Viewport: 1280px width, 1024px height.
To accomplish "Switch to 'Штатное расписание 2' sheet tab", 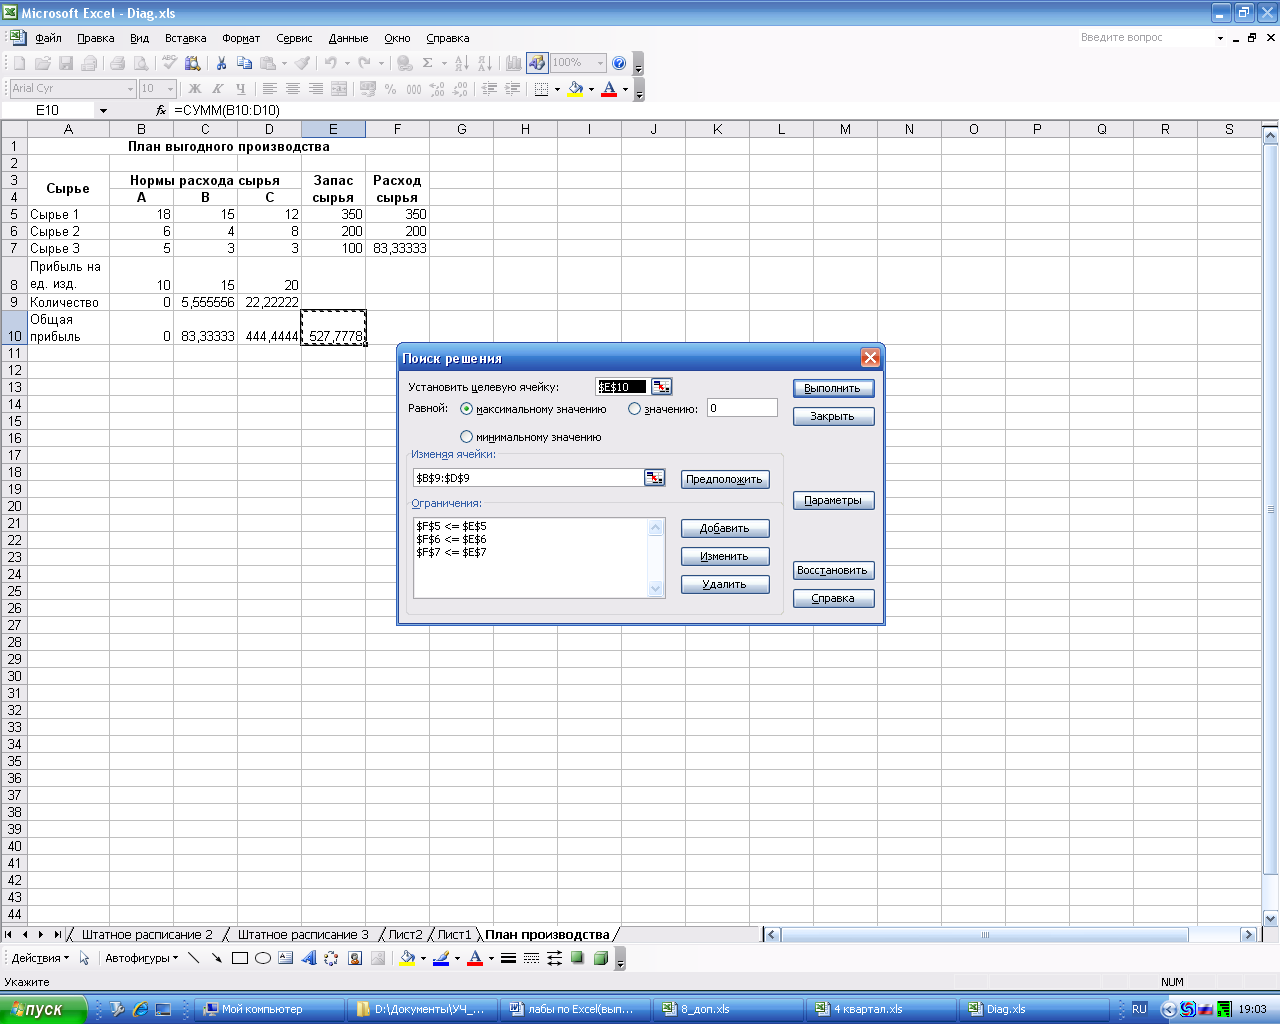I will pos(147,935).
